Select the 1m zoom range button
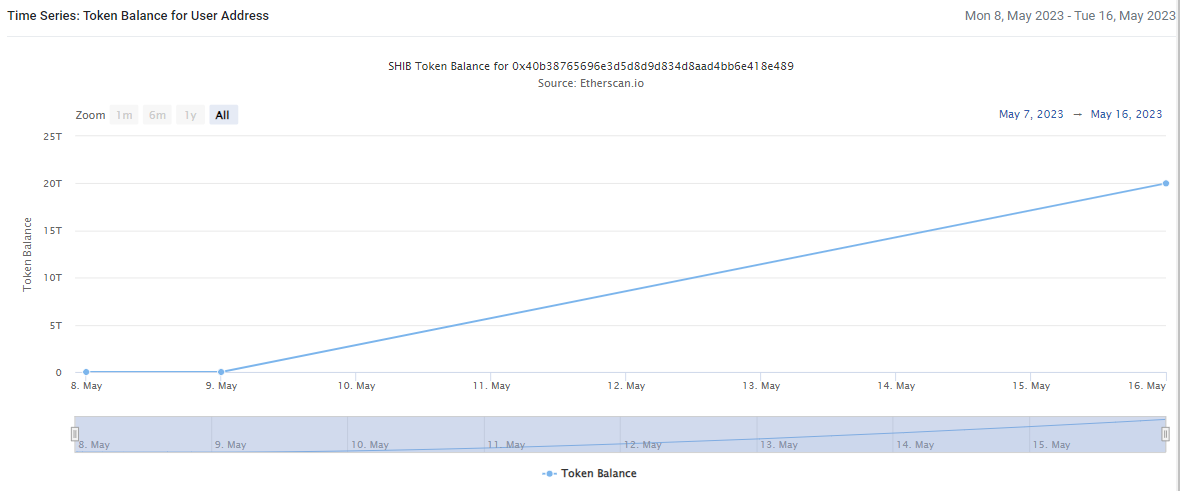The image size is (1180, 491). coord(124,115)
